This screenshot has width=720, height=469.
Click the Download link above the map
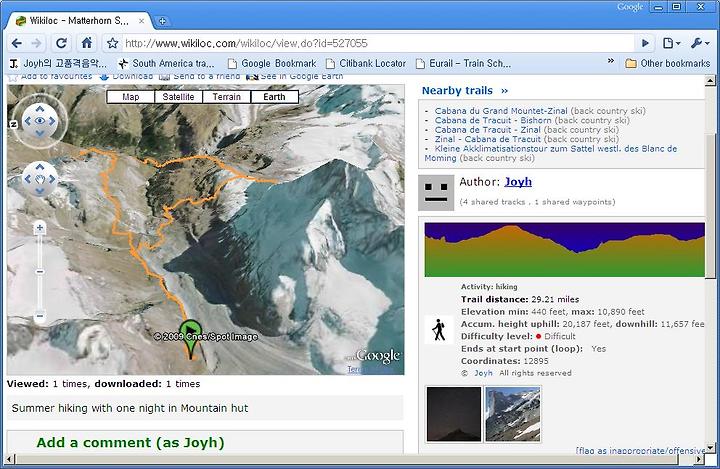(126, 76)
